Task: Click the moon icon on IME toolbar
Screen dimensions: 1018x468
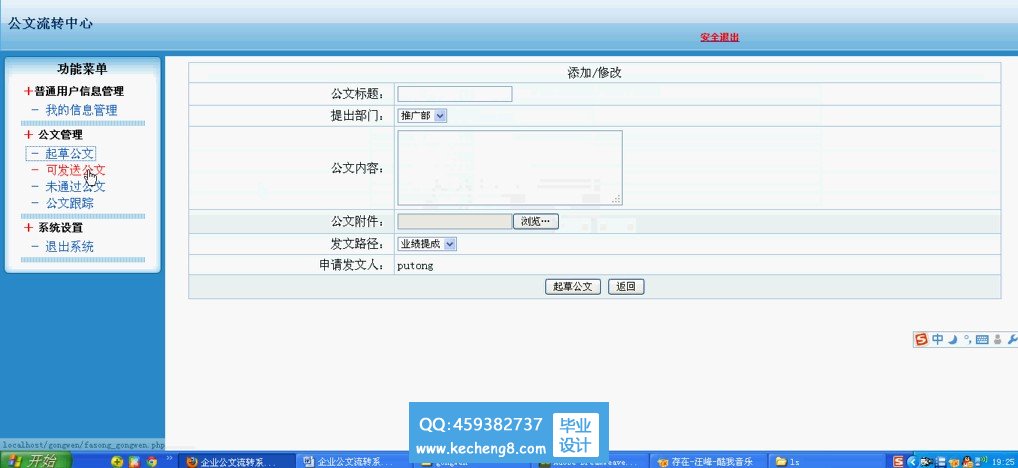Action: (952, 339)
